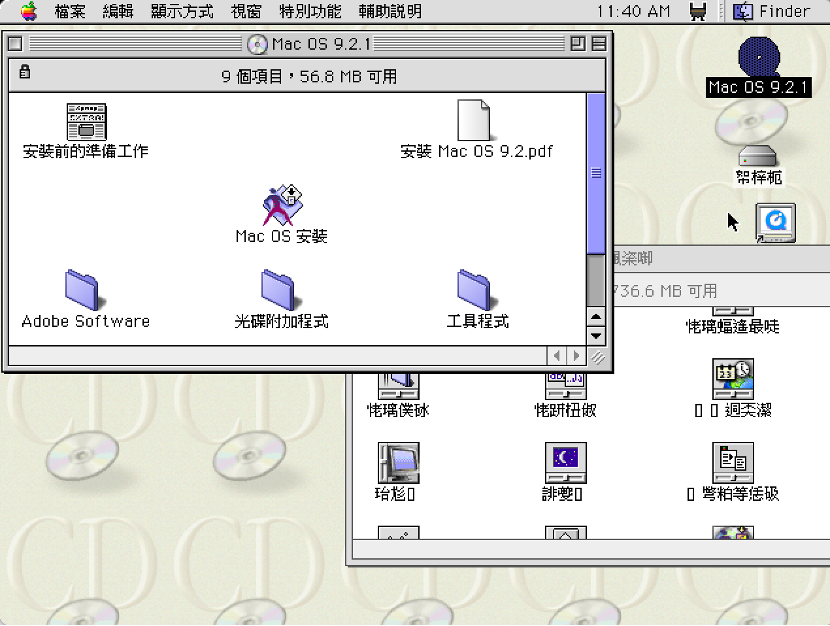The image size is (830, 626).
Task: Close the Mac OS 9.2.1 window
Action: tap(15, 43)
